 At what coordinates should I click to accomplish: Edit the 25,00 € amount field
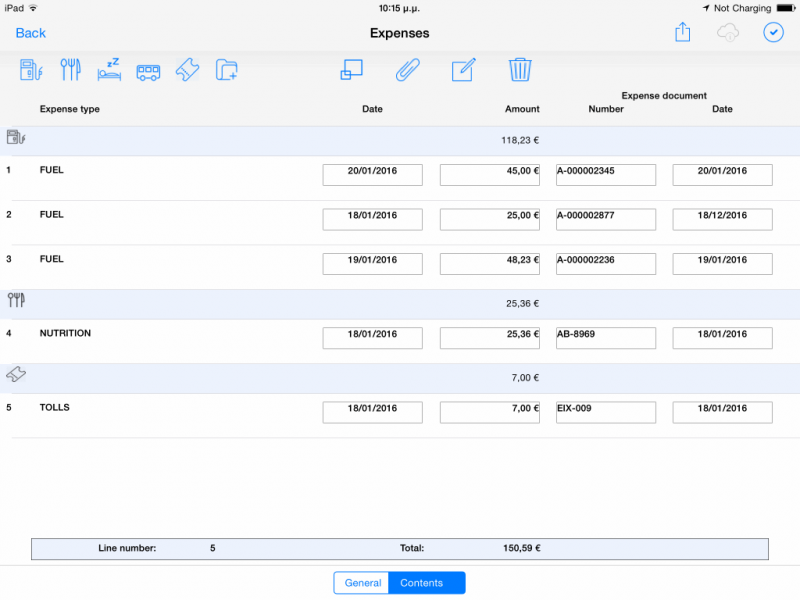click(490, 219)
